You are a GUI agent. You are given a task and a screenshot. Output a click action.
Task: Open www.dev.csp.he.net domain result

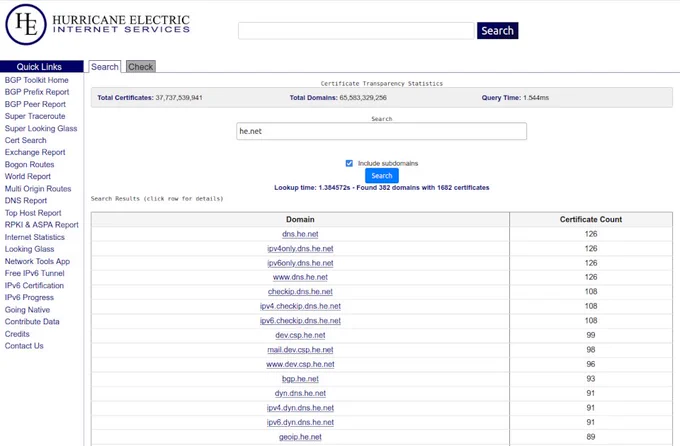(x=300, y=364)
